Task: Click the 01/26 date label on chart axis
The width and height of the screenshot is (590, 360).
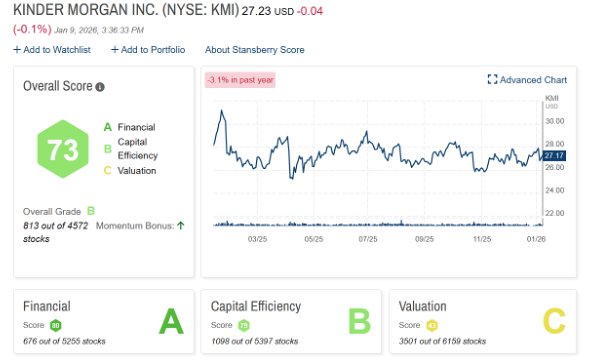Action: point(536,239)
